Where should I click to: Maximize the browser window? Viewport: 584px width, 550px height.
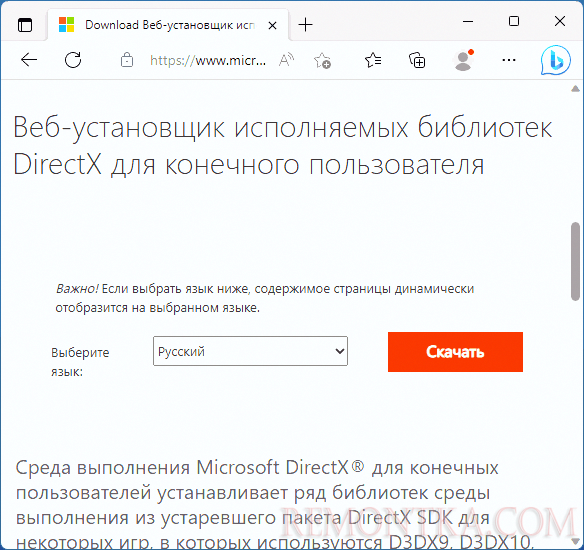pyautogui.click(x=514, y=21)
